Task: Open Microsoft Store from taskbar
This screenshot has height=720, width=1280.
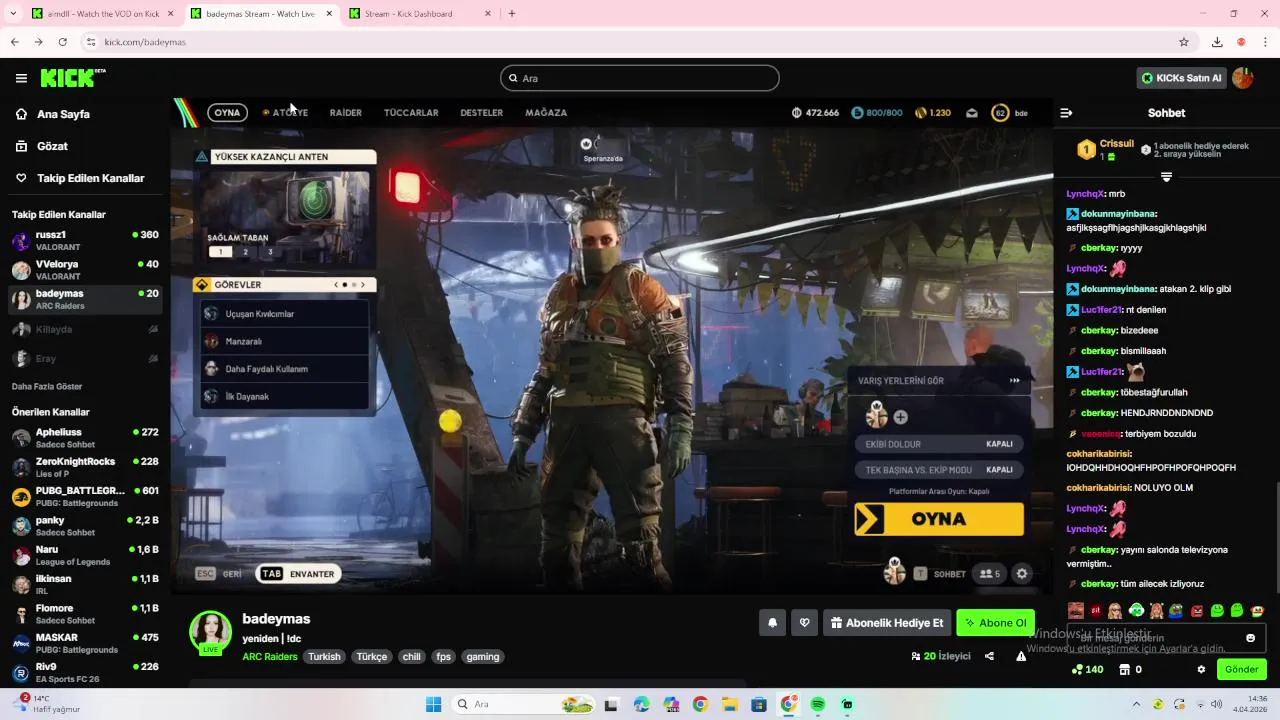Action: [x=759, y=704]
